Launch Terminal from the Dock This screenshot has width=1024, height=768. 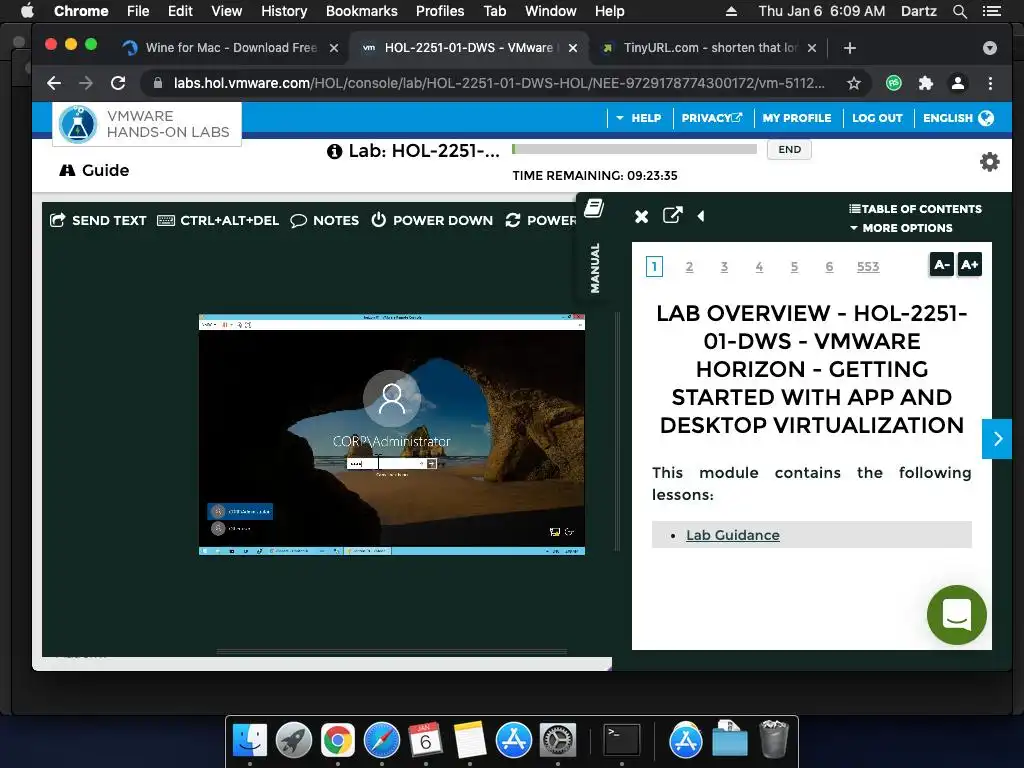coord(621,741)
